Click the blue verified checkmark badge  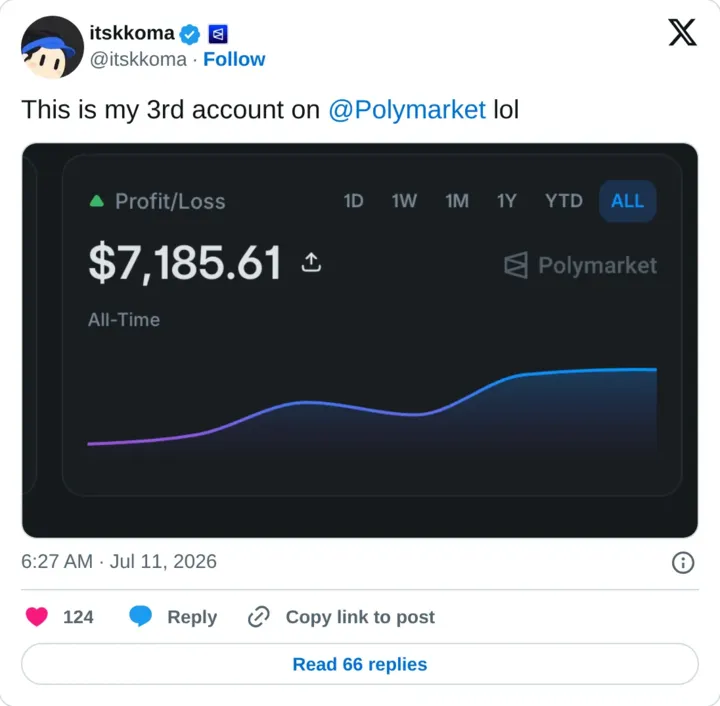[190, 34]
